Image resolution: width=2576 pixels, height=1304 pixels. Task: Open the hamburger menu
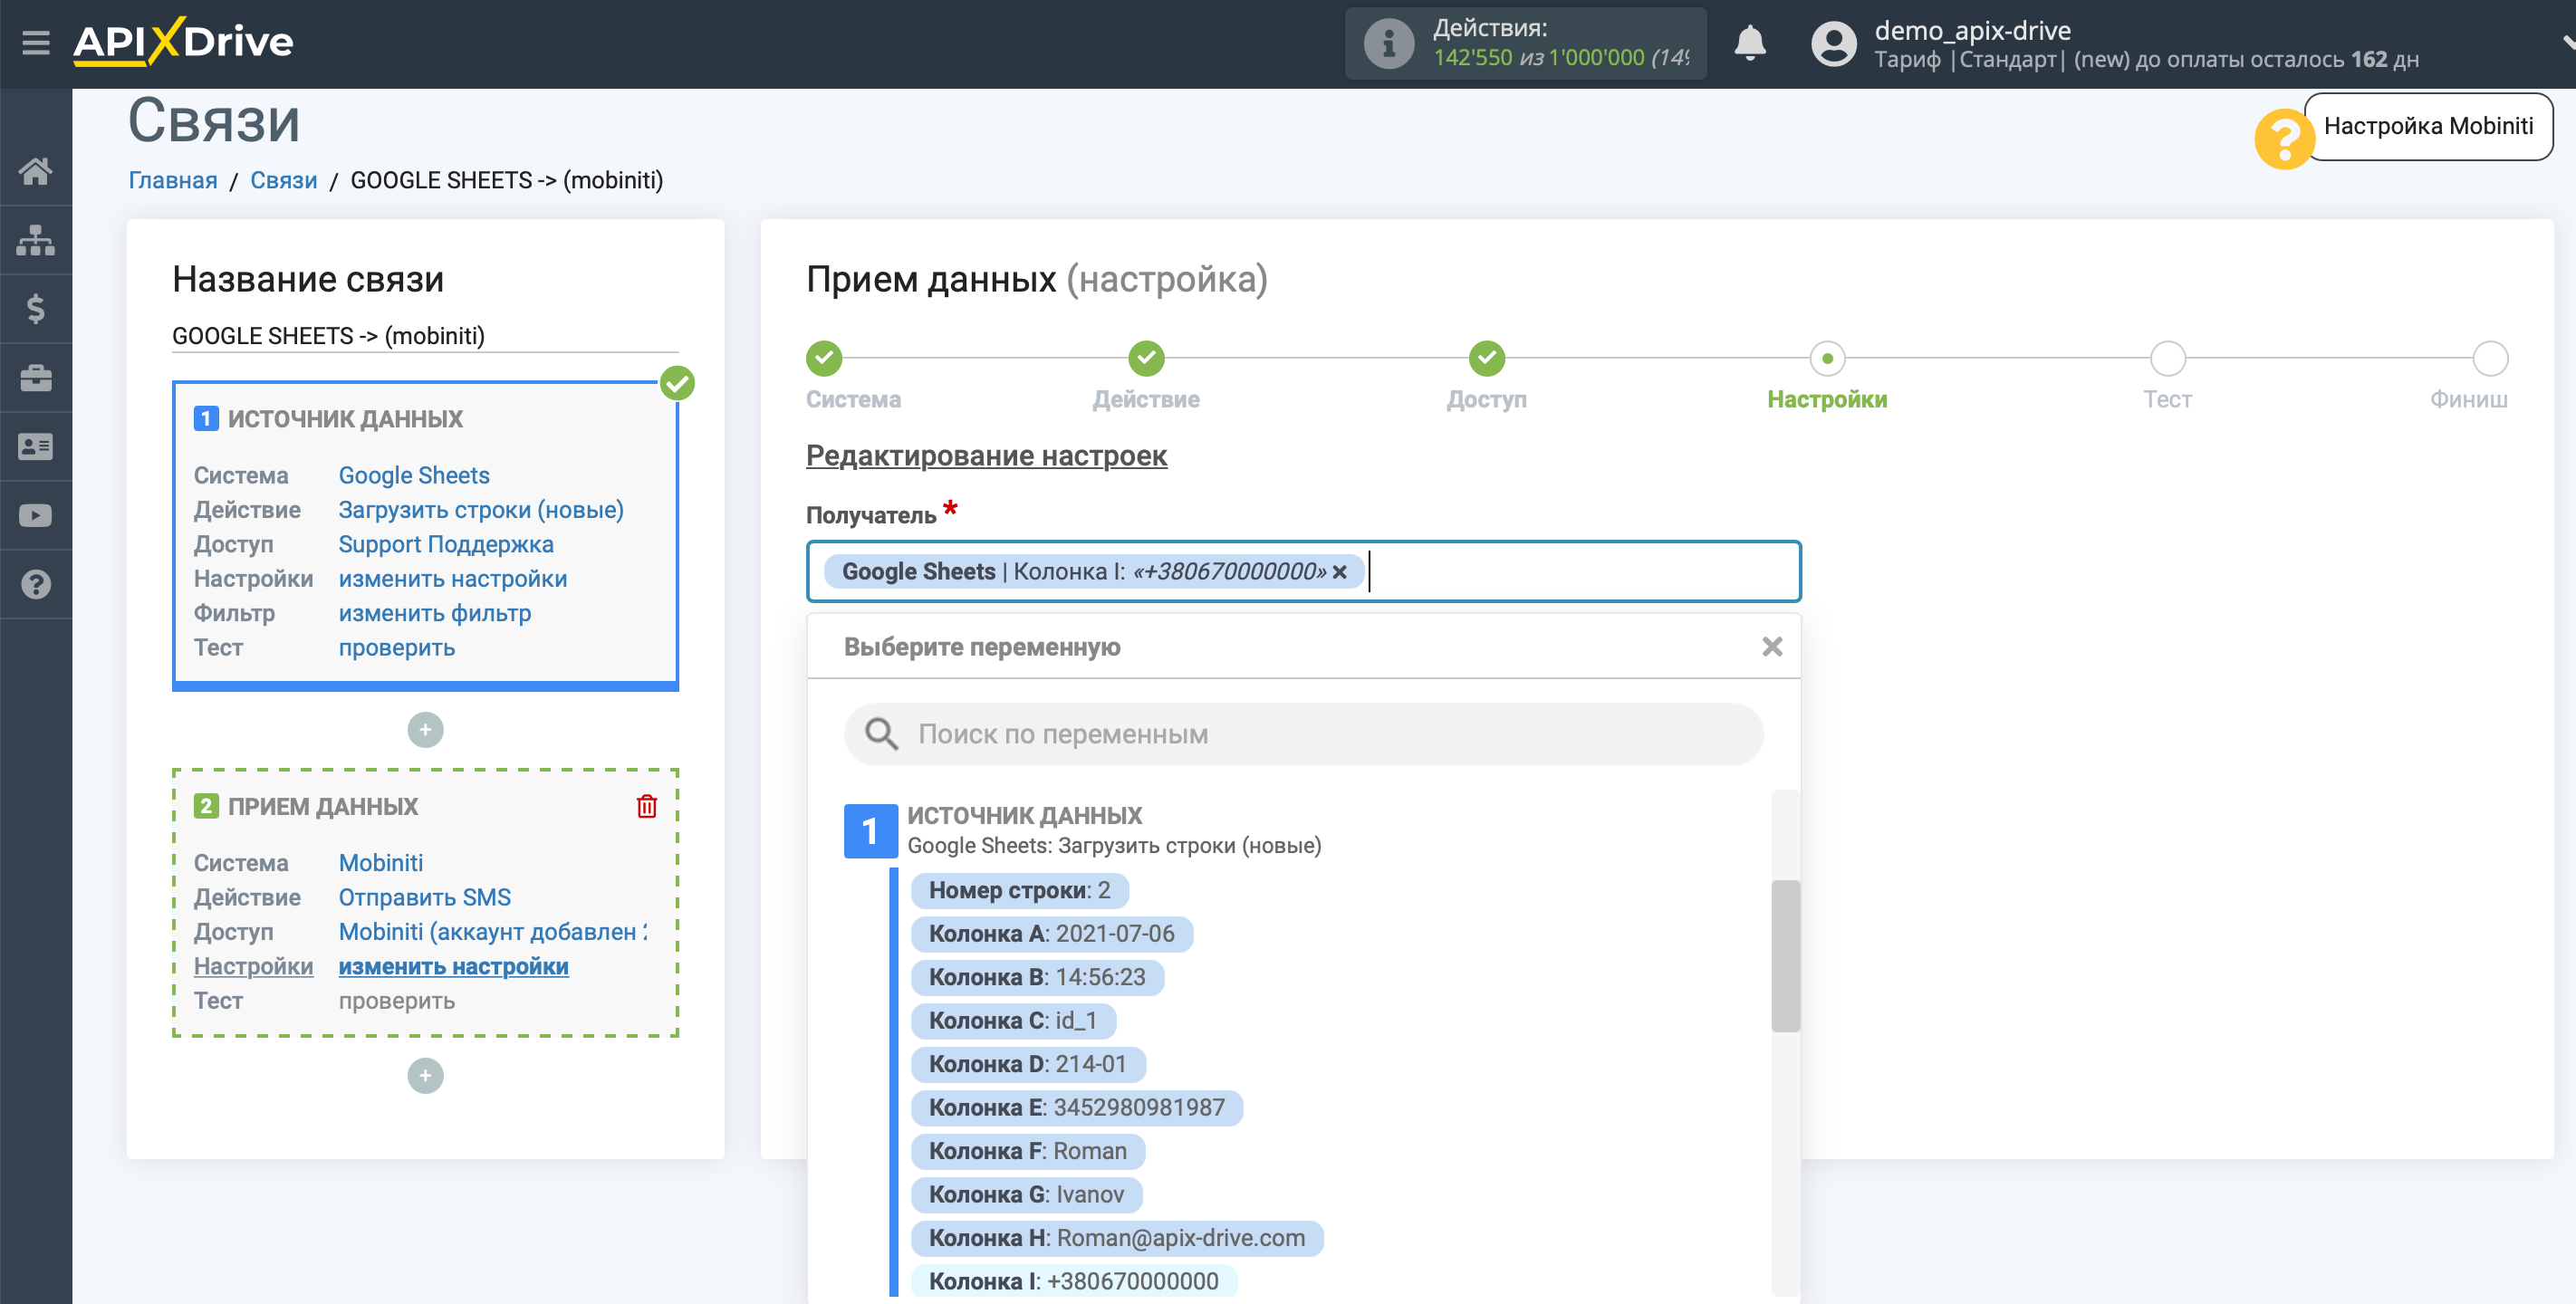click(36, 42)
